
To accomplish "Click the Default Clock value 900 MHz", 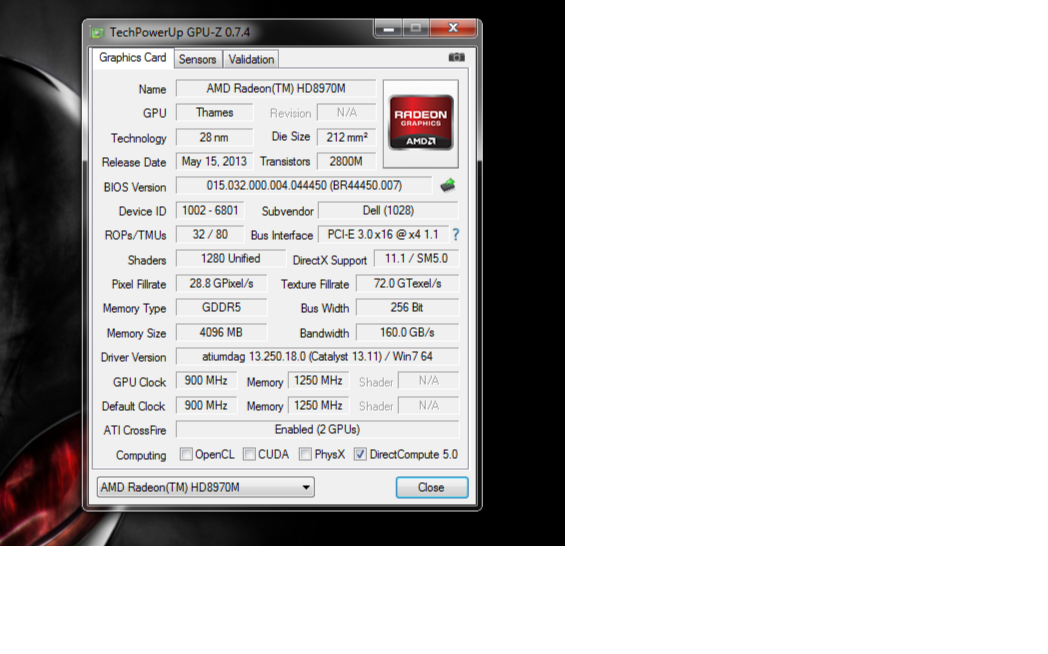I will click(x=206, y=405).
